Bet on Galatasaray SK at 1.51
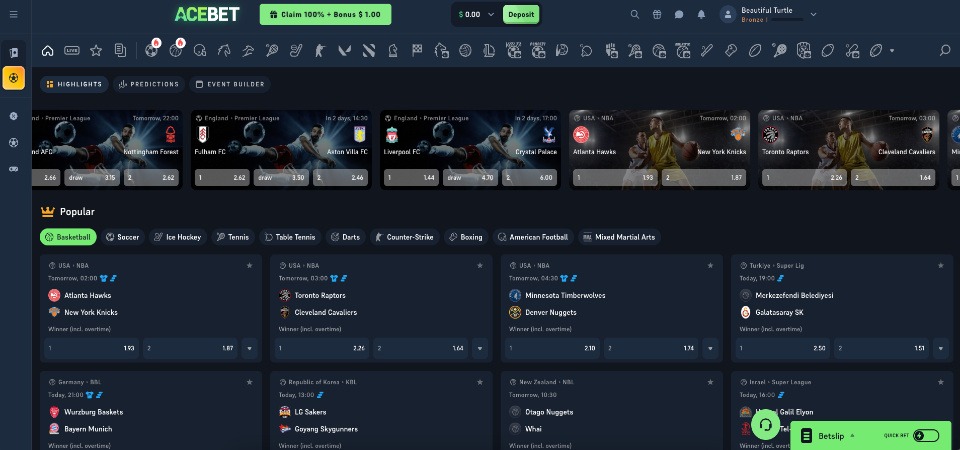The height and width of the screenshot is (450, 960). point(882,348)
